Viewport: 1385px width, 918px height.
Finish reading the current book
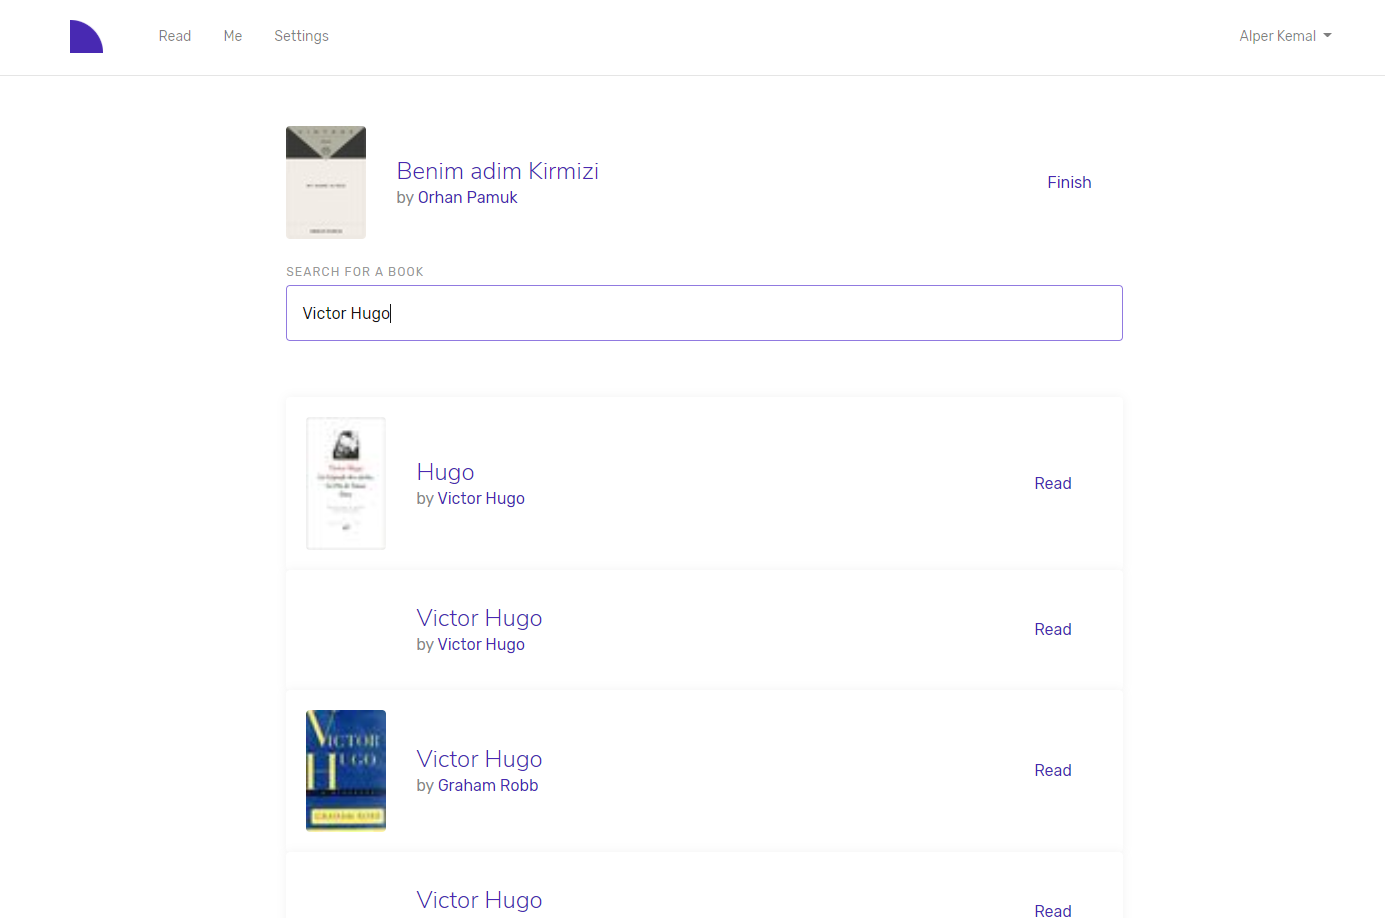(x=1068, y=182)
